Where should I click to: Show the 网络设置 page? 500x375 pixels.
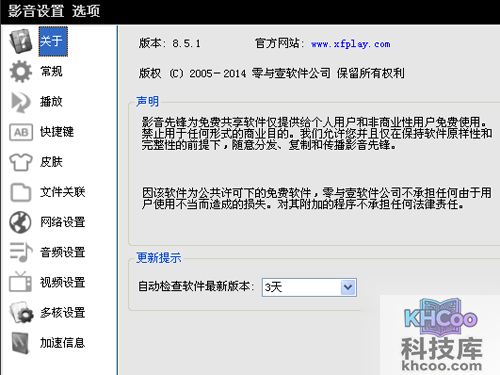(x=62, y=222)
